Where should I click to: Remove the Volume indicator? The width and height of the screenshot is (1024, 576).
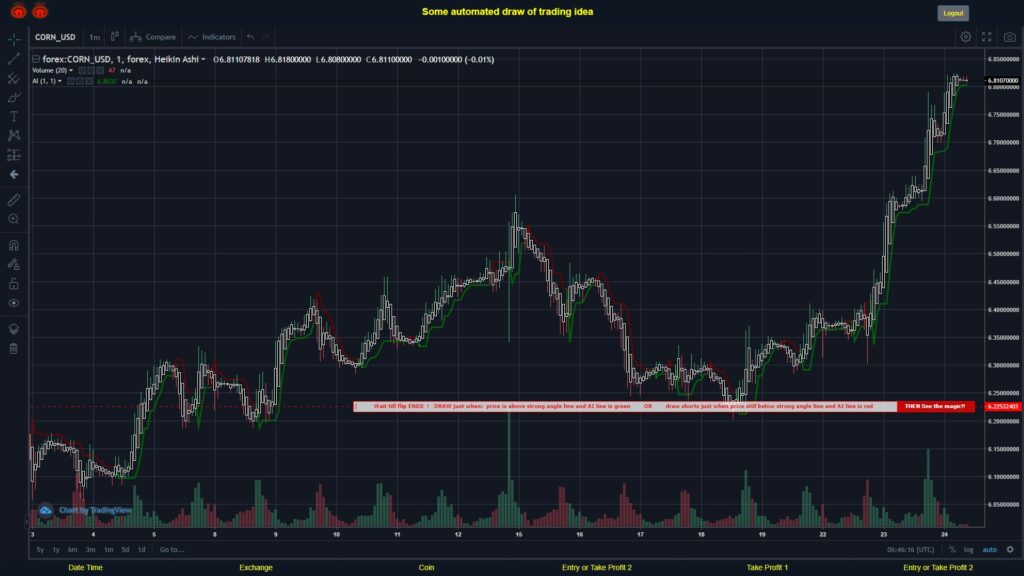tap(100, 71)
